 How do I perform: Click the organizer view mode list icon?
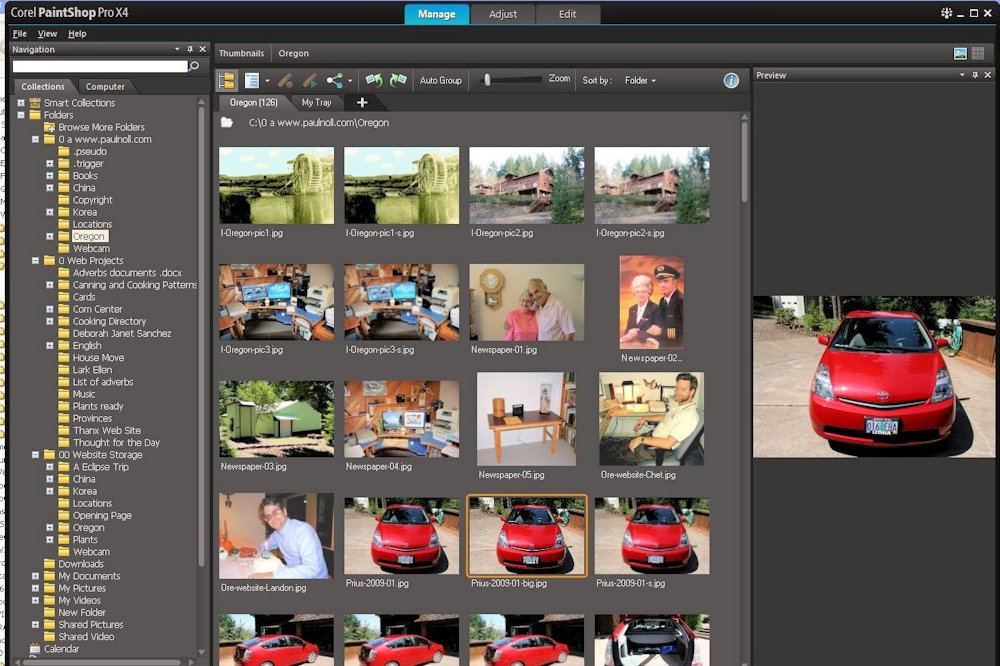(x=252, y=80)
